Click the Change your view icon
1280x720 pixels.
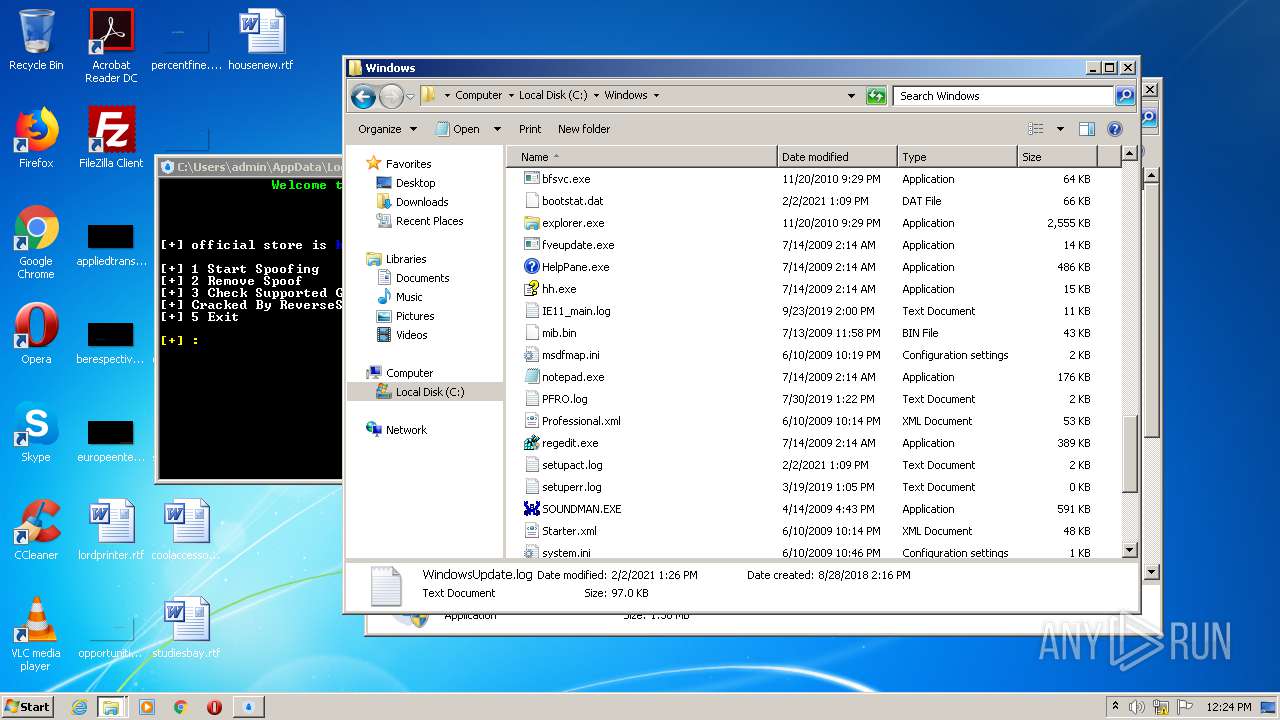click(x=1036, y=129)
